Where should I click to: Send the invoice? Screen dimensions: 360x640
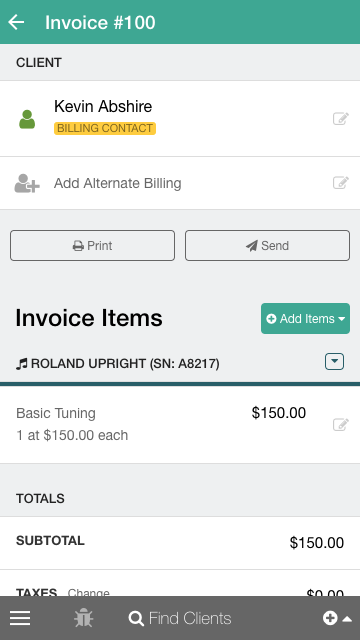(x=267, y=245)
